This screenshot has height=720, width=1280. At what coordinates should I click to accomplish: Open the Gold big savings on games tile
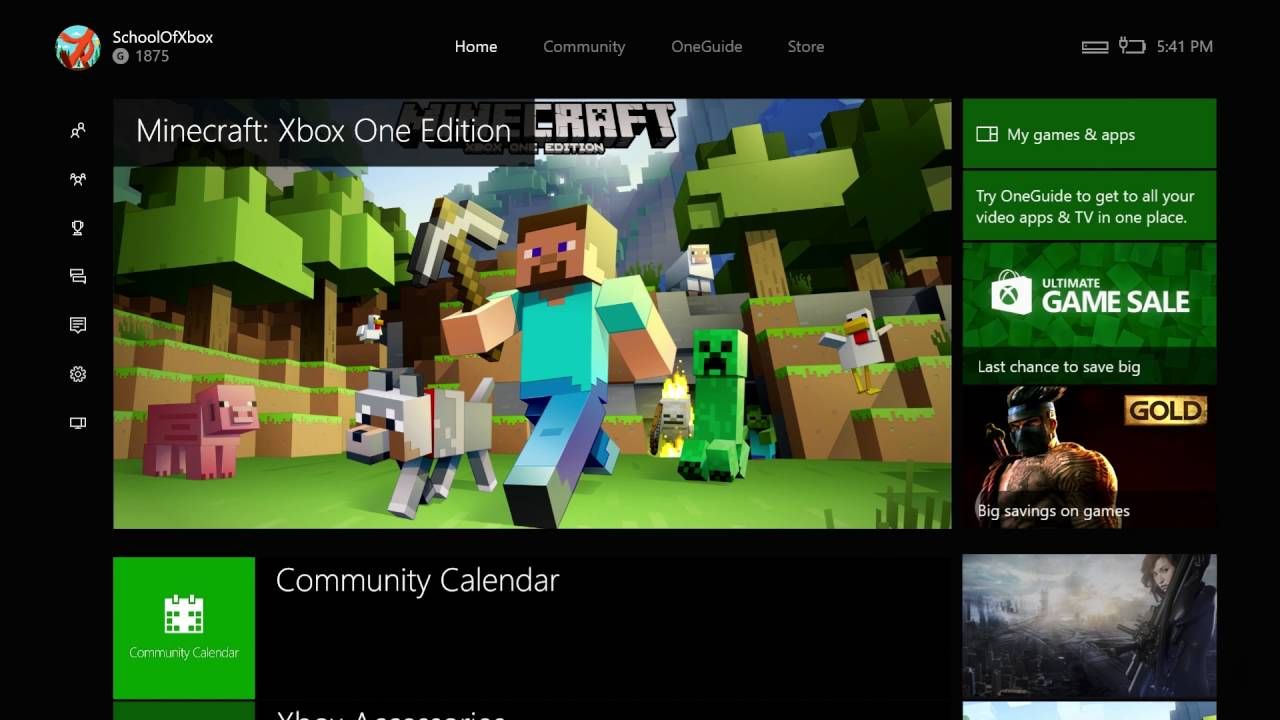coord(1090,458)
